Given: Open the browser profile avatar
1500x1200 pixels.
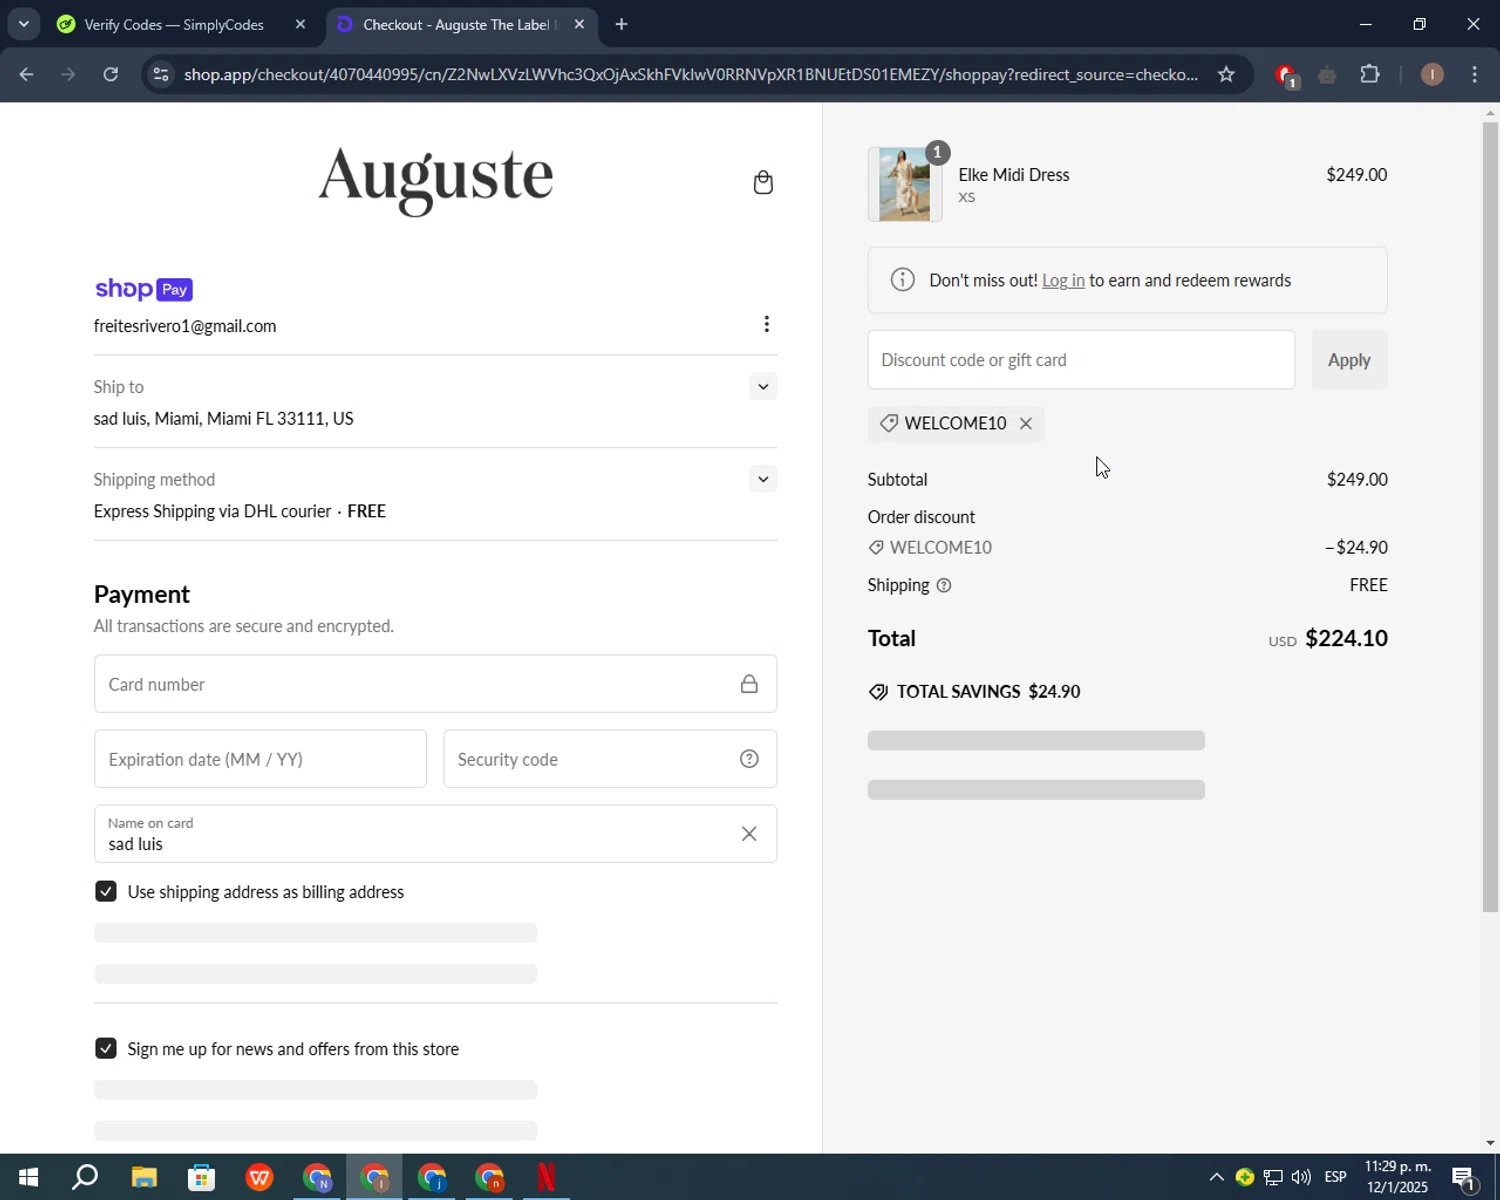Looking at the screenshot, I should [1432, 74].
